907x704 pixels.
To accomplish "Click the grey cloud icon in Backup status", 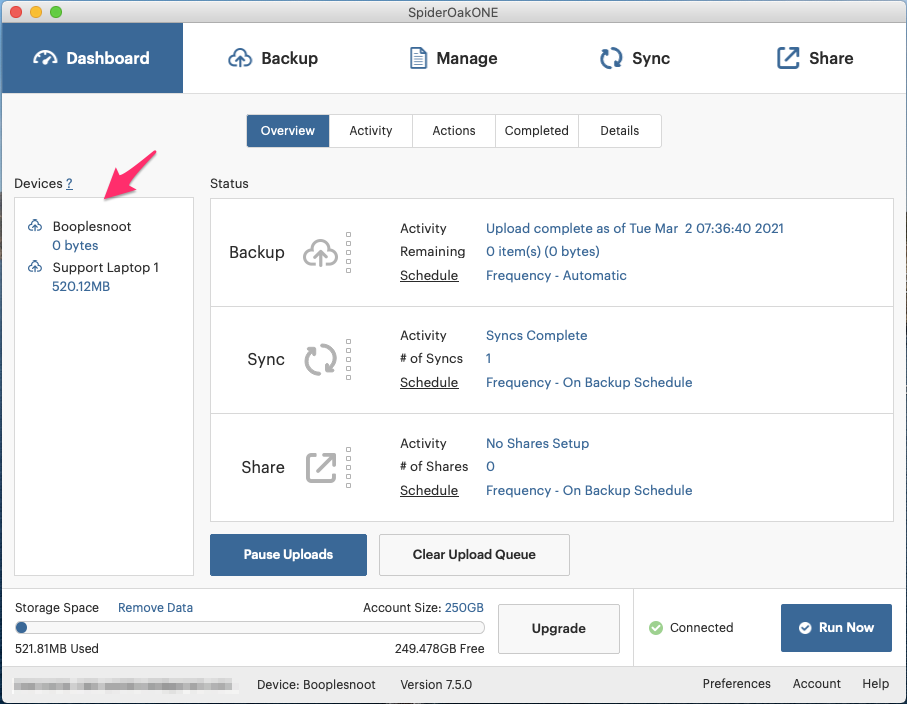I will pyautogui.click(x=320, y=253).
